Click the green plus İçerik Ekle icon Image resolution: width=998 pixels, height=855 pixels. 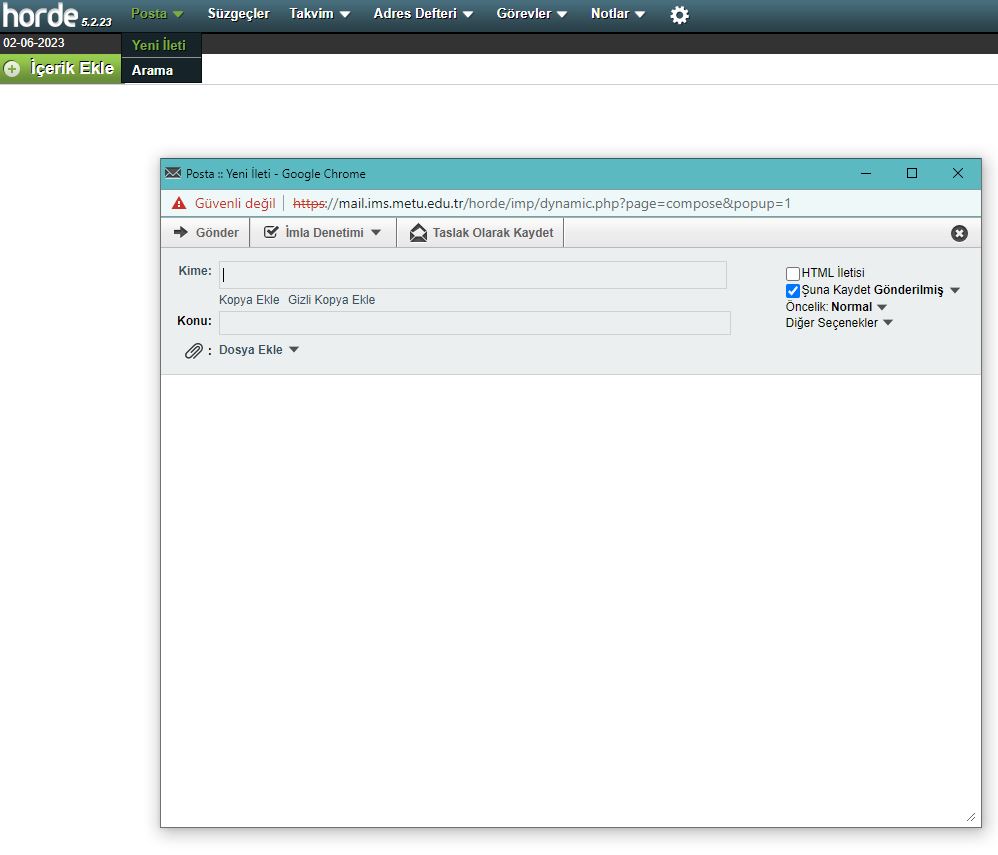(x=12, y=69)
